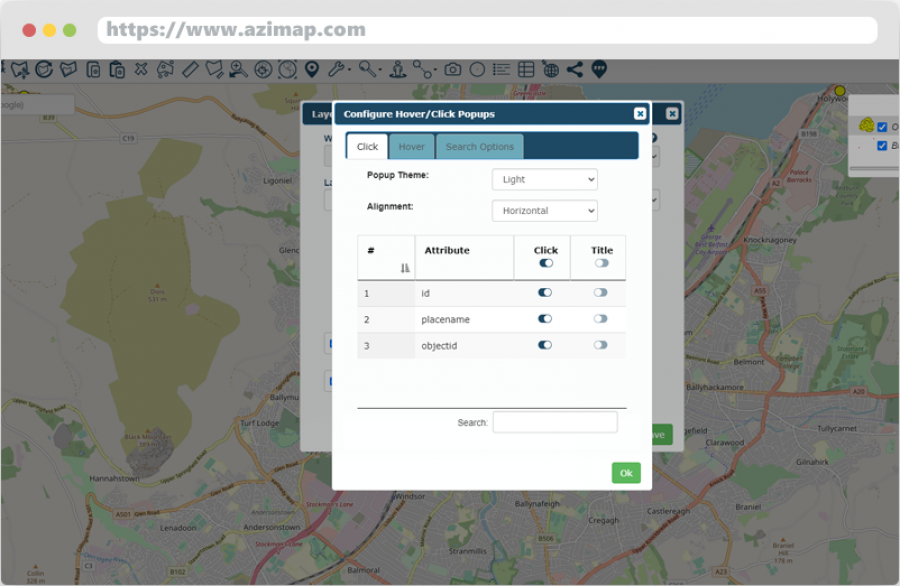Close the Configure Hover/Click Popups dialog
The height and width of the screenshot is (586, 900).
click(640, 114)
